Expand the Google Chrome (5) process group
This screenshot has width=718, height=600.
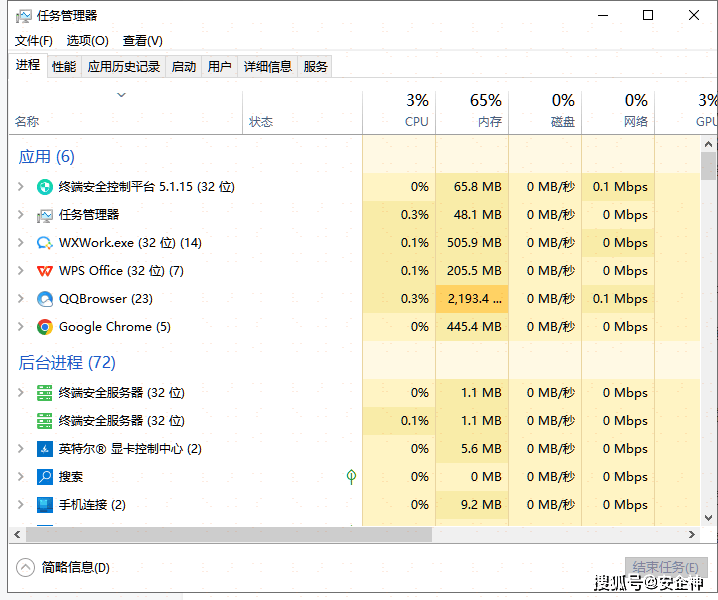21,327
